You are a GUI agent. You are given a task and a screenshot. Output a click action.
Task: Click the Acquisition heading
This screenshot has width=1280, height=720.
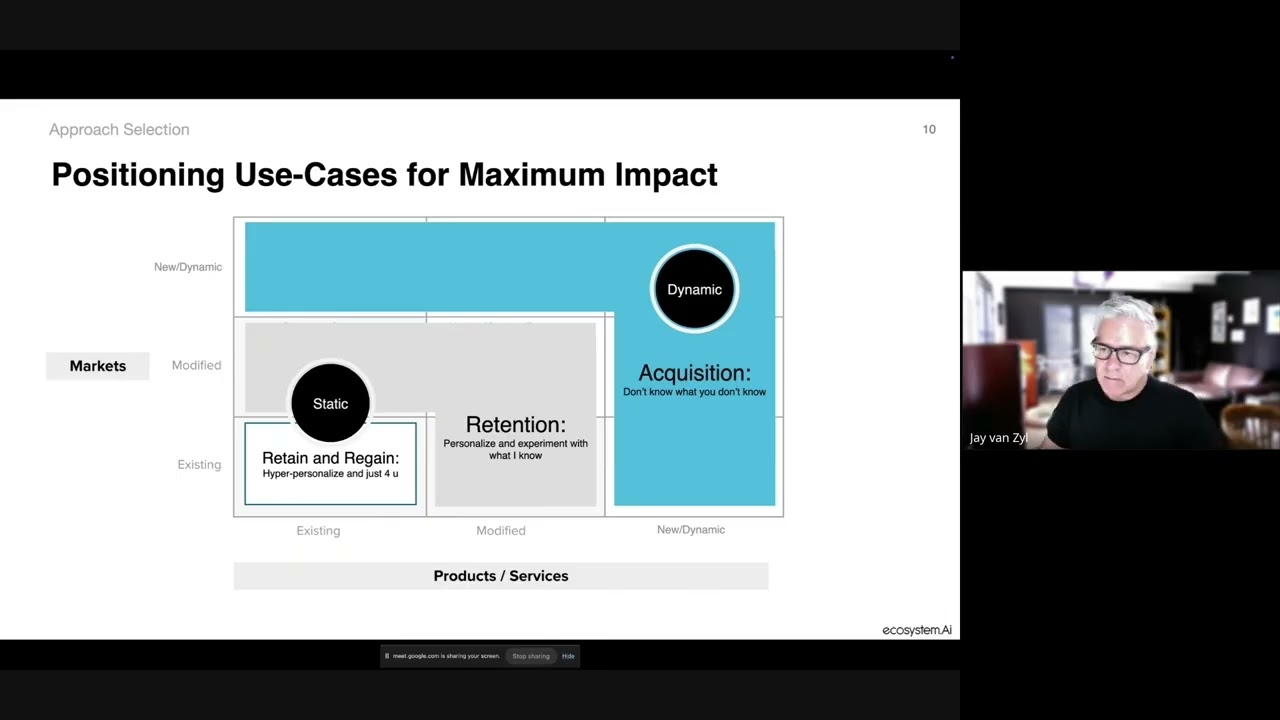[x=694, y=373]
